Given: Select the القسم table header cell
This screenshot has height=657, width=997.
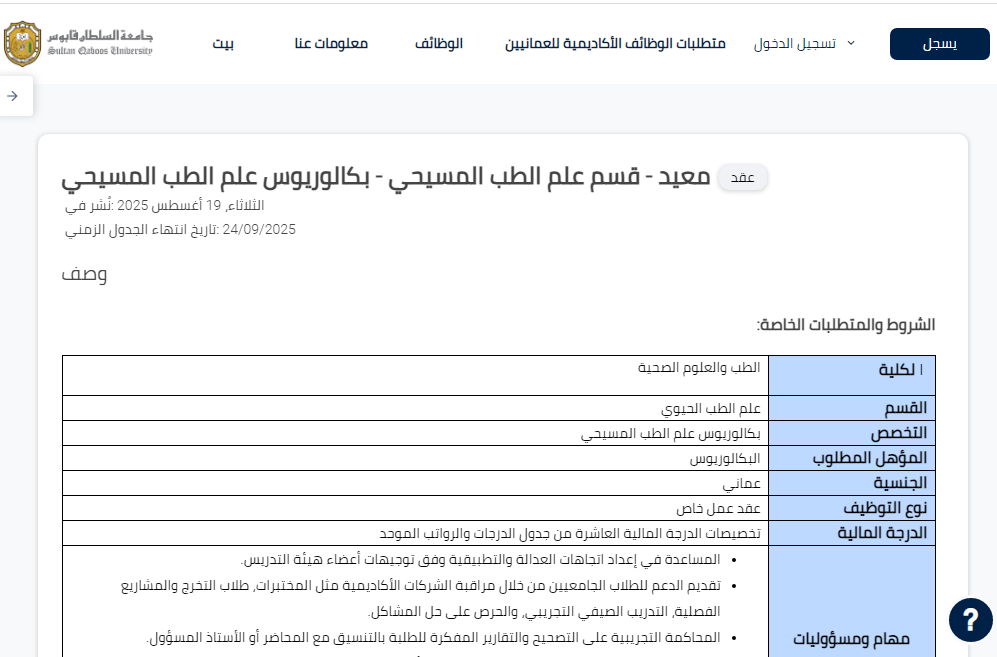Looking at the screenshot, I should tap(851, 408).
